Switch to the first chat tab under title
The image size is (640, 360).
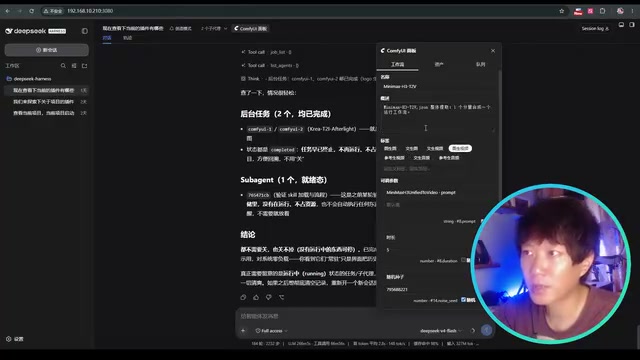[107, 38]
